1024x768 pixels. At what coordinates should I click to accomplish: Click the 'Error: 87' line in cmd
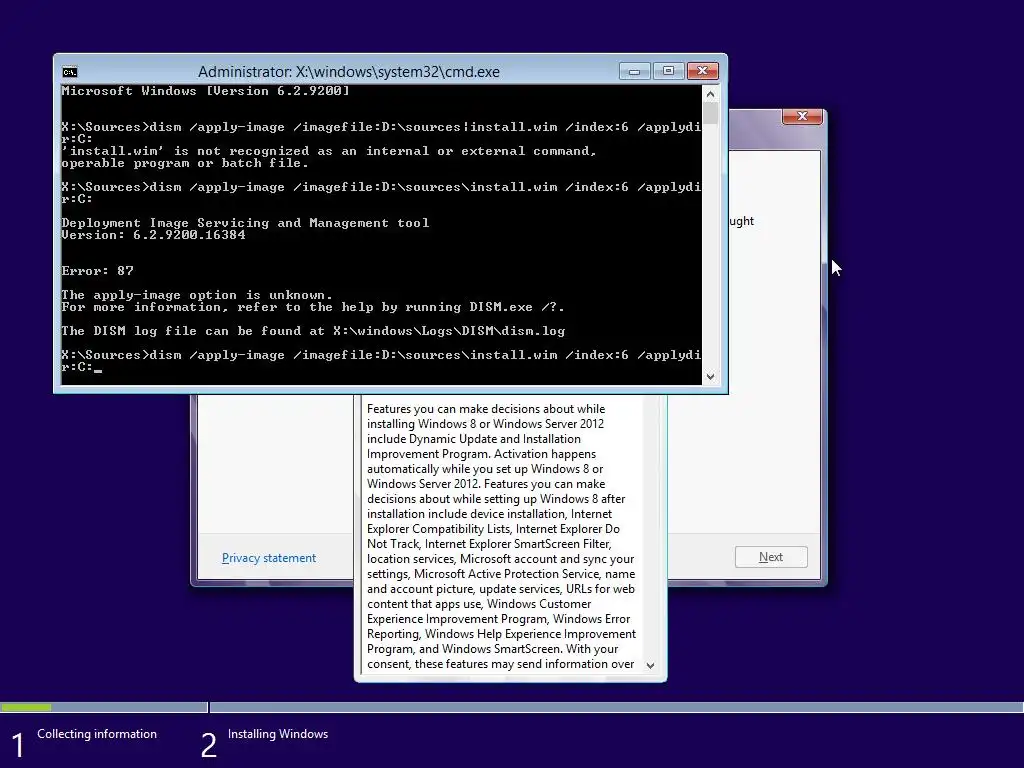[97, 270]
